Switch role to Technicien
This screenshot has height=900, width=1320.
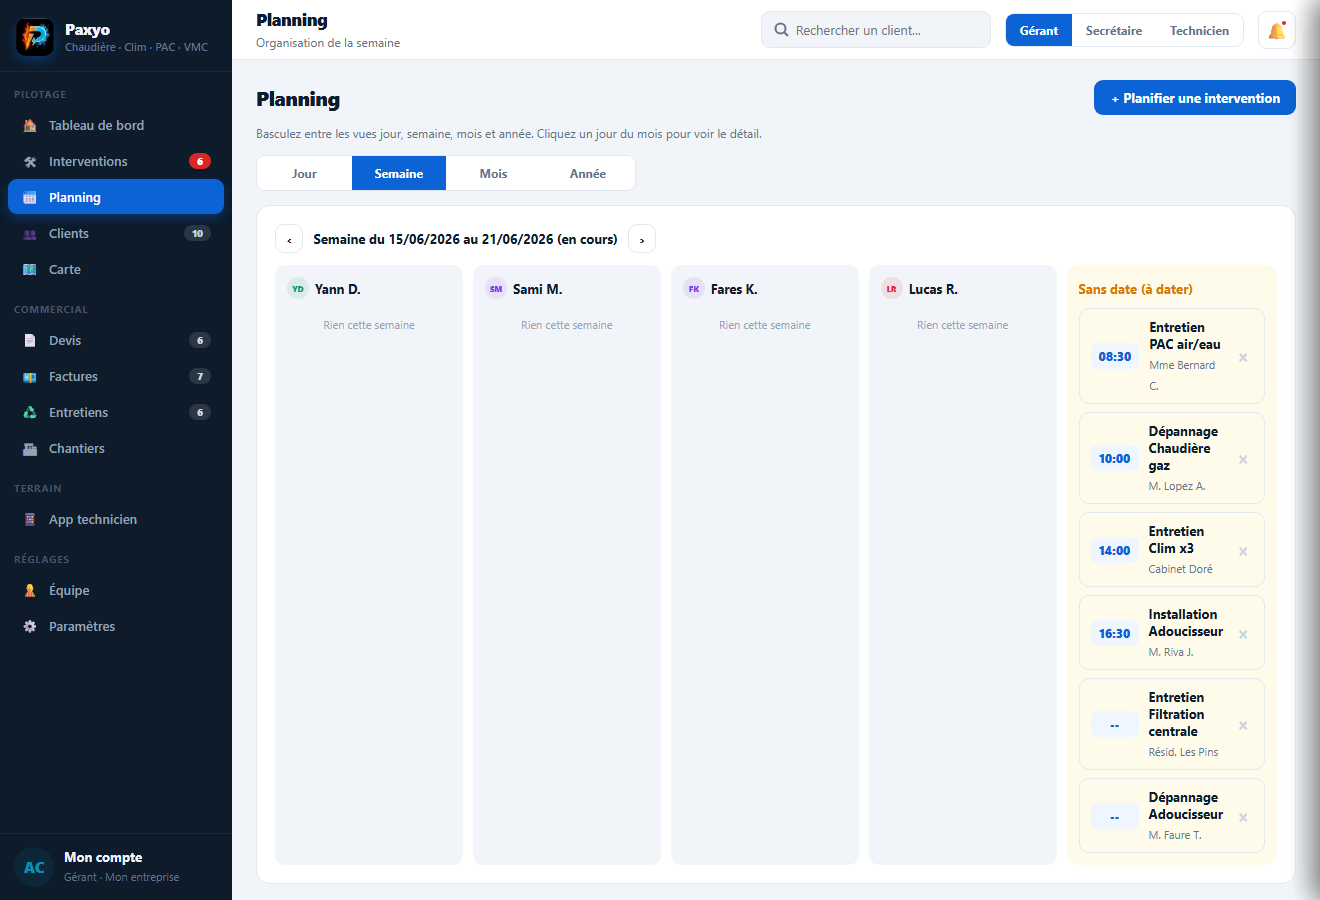tap(1199, 30)
